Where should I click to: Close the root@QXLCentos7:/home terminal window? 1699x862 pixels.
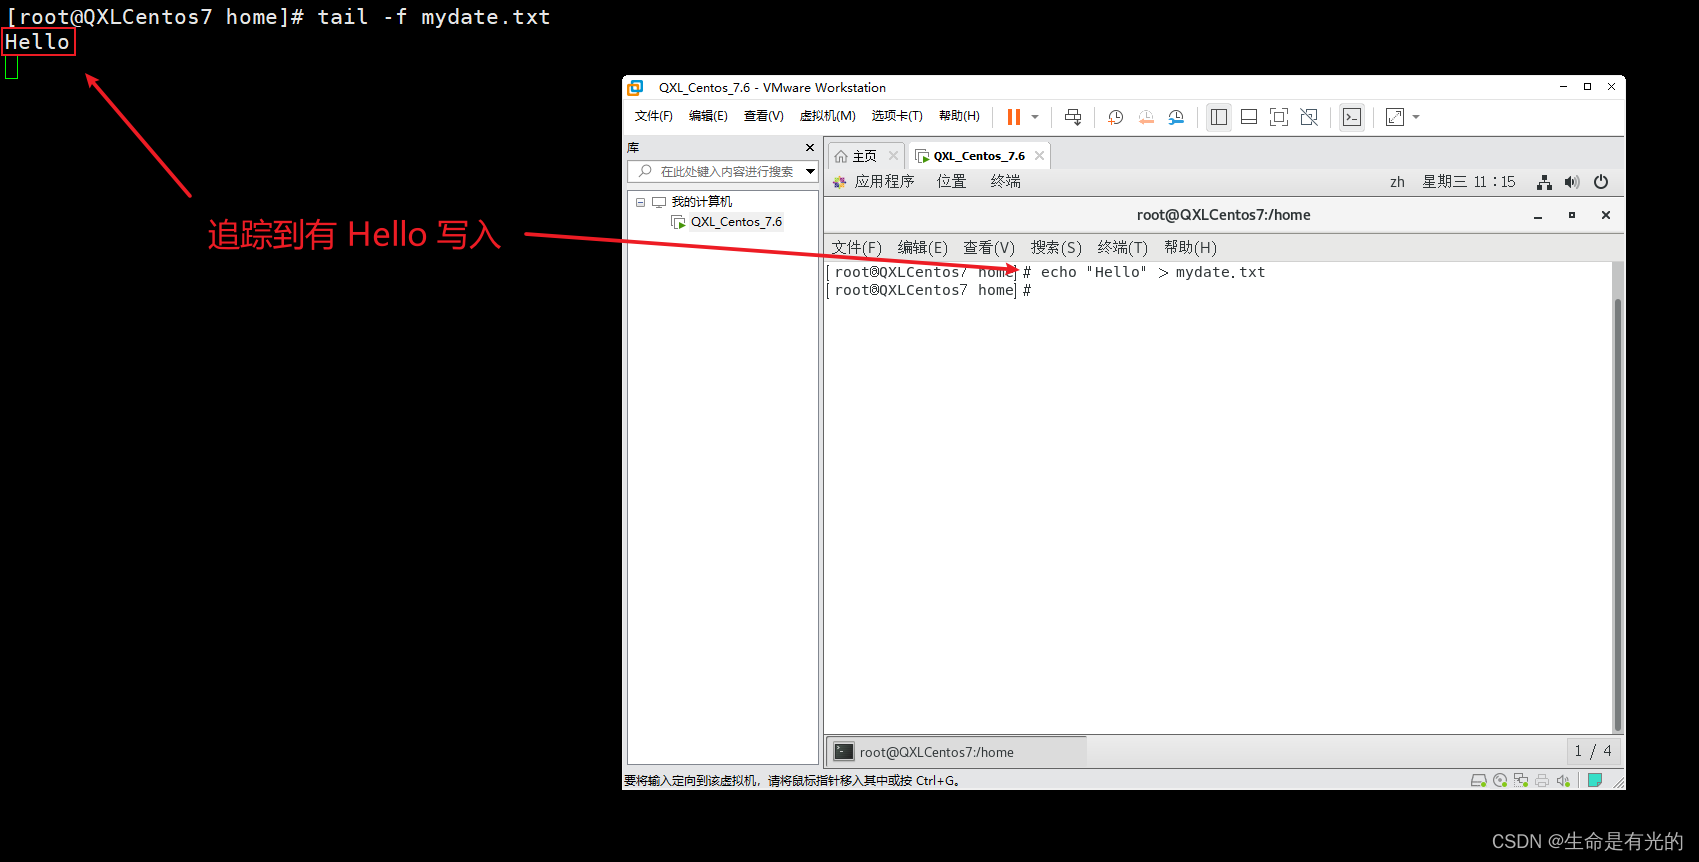[x=1606, y=215]
